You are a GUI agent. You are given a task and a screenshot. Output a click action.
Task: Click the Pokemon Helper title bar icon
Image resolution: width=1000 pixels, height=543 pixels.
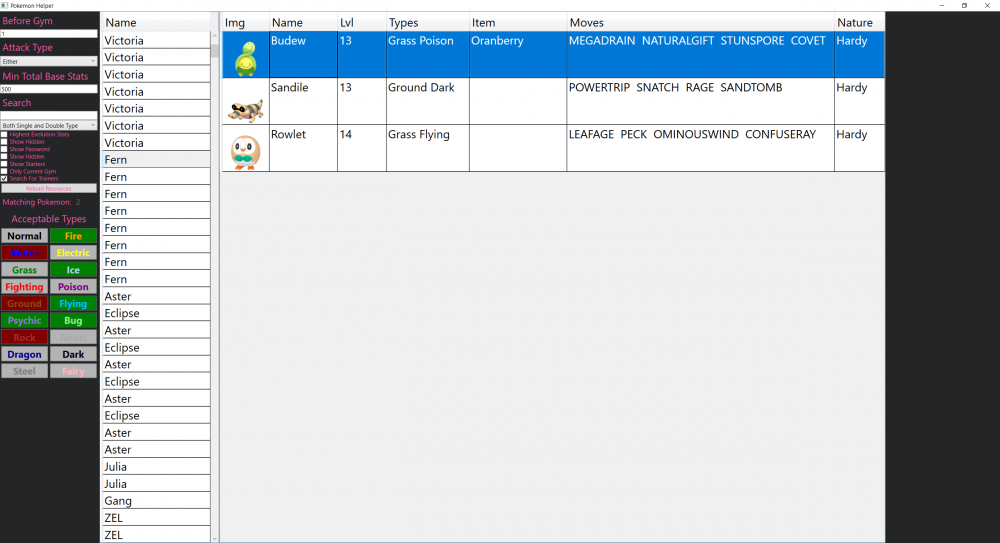5,5
